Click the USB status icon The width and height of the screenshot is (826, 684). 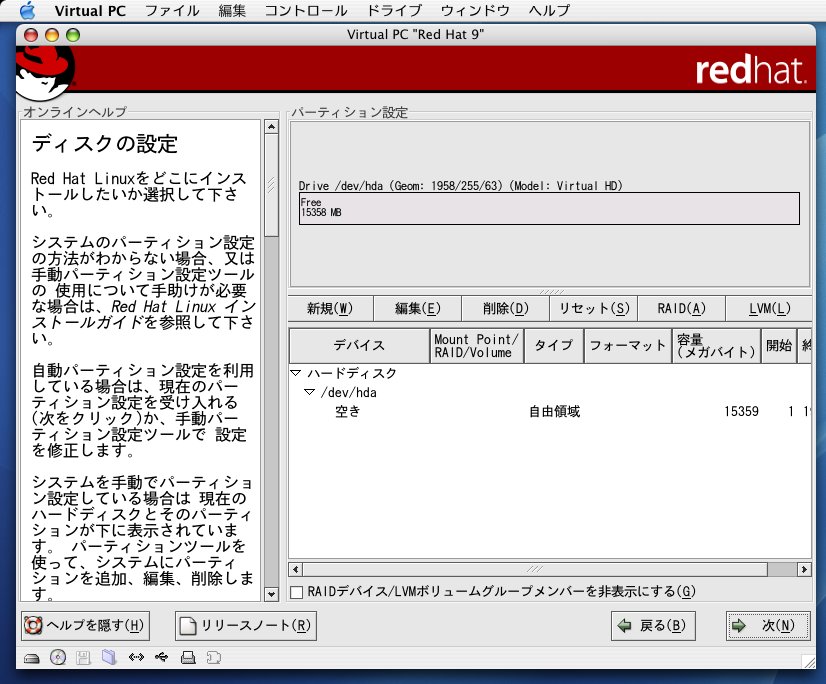[x=162, y=657]
